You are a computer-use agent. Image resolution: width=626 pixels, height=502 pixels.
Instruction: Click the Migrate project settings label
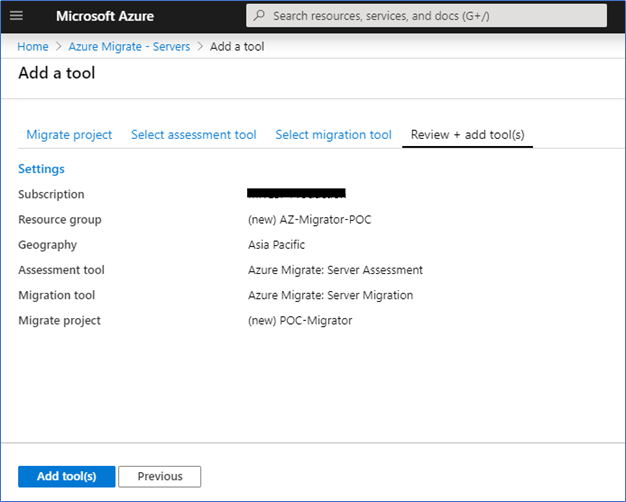[x=59, y=320]
